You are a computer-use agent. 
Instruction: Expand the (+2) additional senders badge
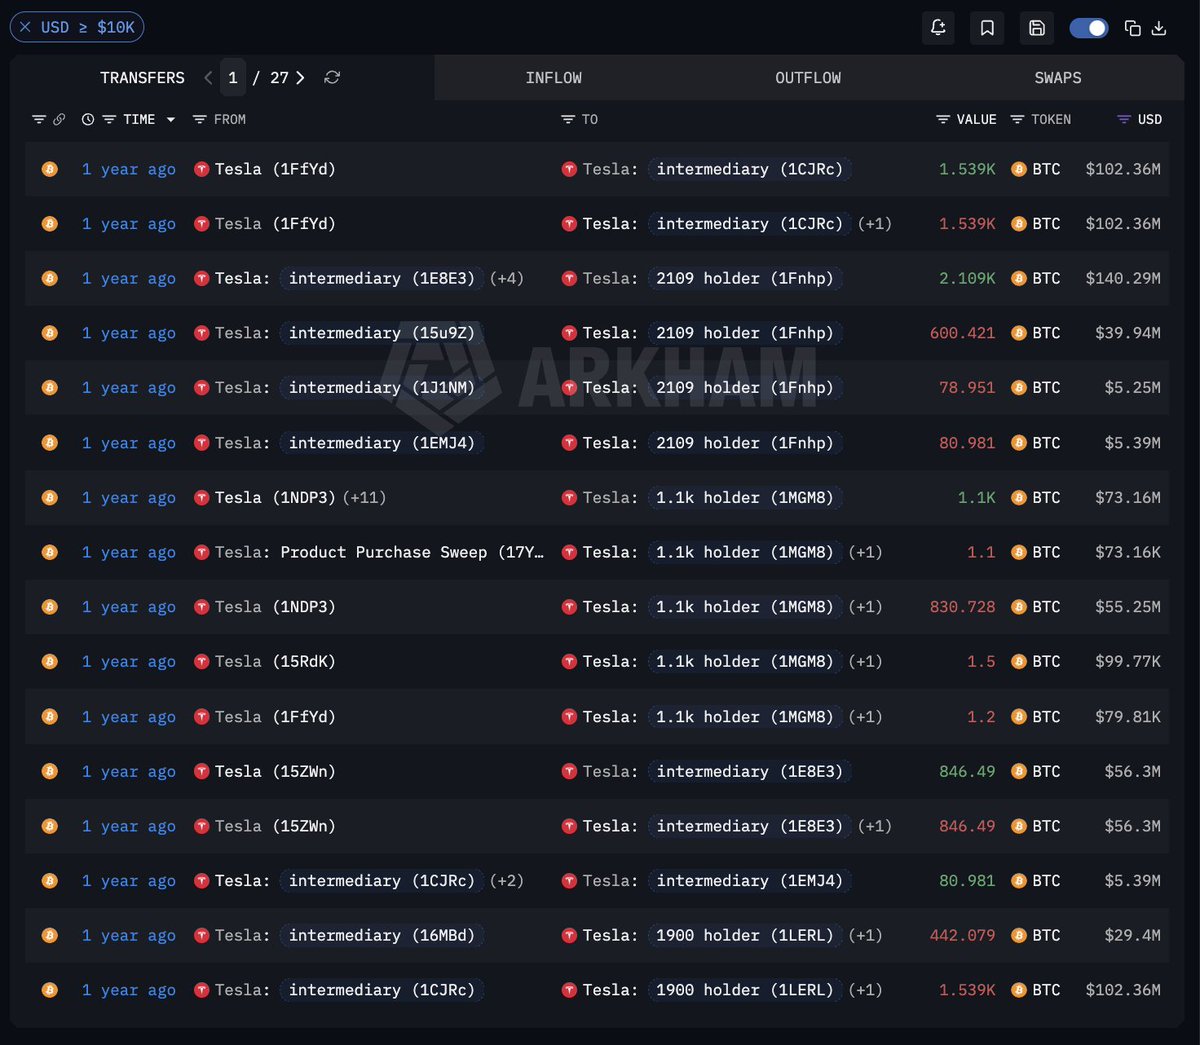pyautogui.click(x=506, y=880)
